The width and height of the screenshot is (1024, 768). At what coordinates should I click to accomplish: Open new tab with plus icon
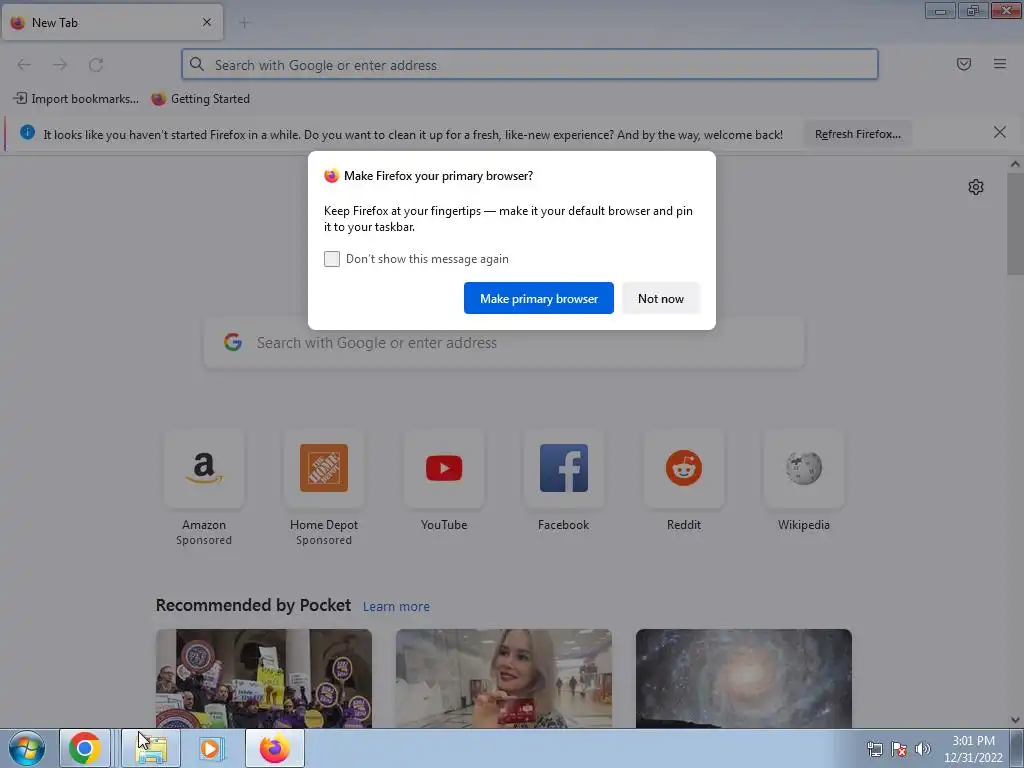[x=244, y=23]
